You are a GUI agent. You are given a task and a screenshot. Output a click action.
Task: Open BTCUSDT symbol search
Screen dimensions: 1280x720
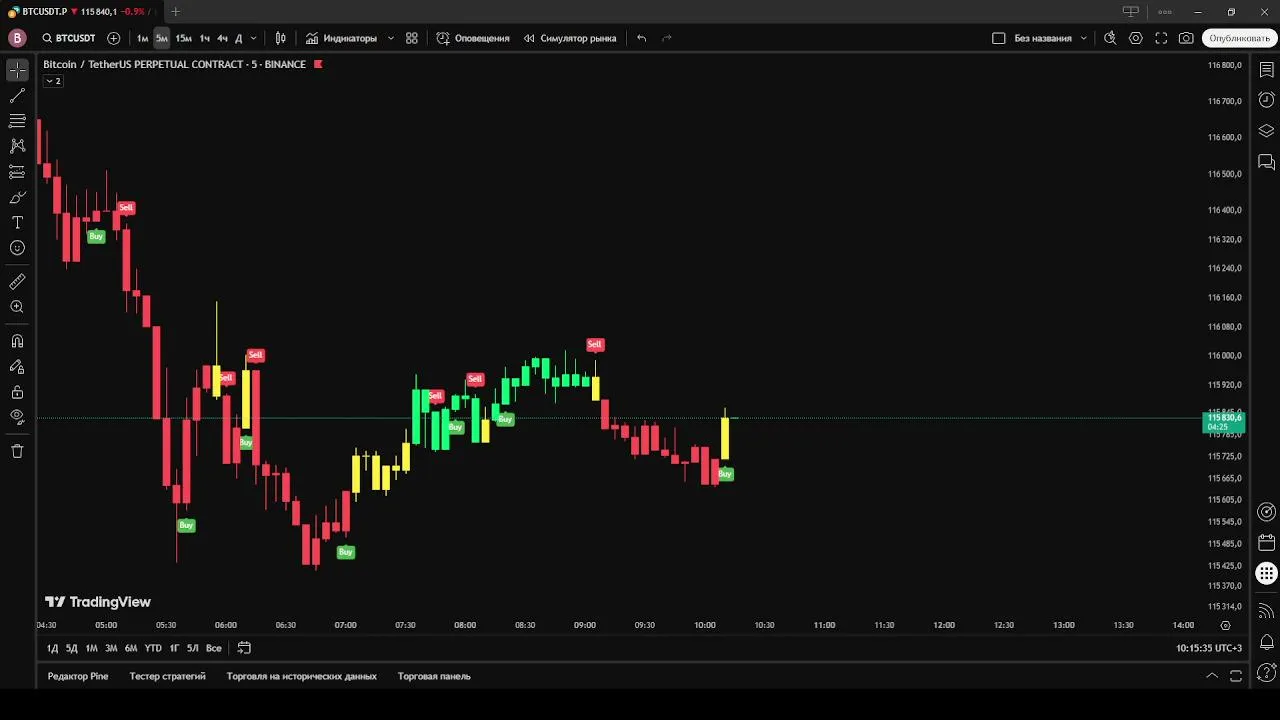[68, 38]
